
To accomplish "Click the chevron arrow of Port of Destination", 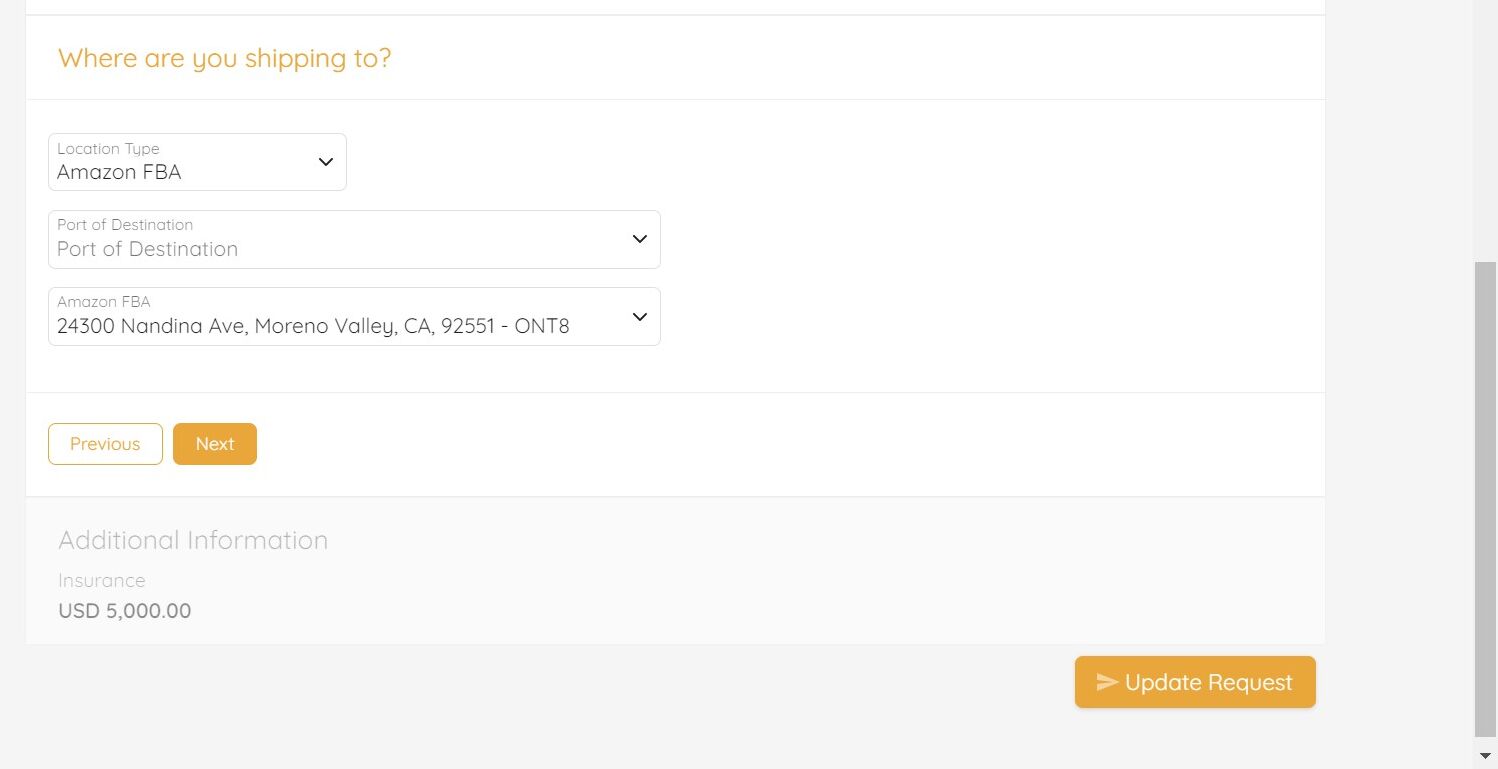I will point(640,239).
